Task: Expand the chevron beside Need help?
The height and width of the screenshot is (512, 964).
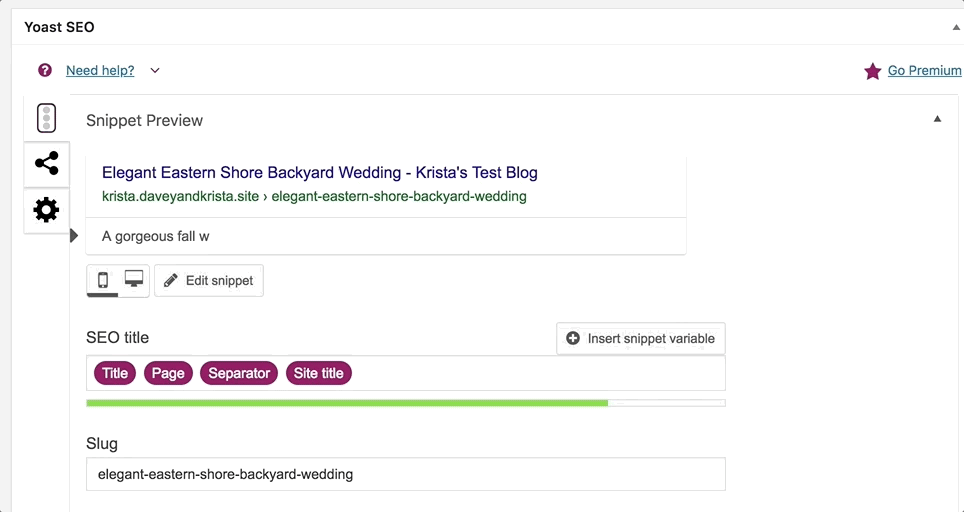Action: click(155, 71)
